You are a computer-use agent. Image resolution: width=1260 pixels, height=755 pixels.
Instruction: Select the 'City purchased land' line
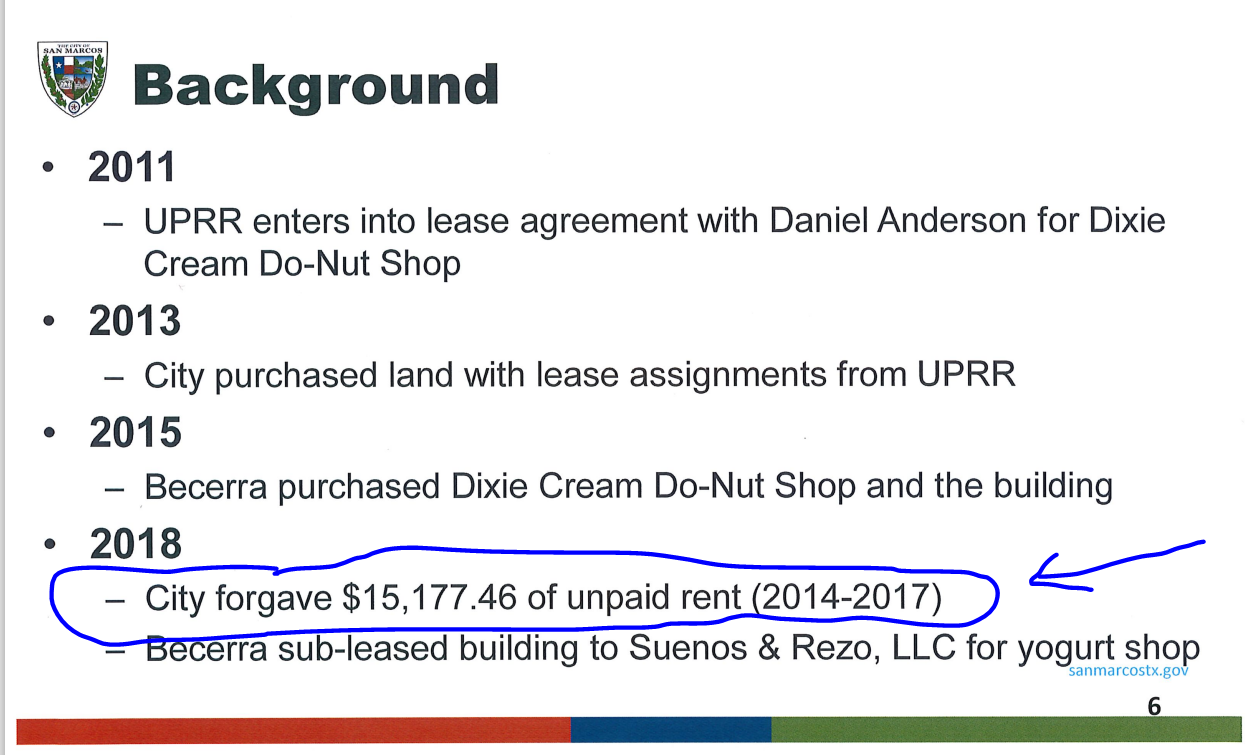point(579,375)
